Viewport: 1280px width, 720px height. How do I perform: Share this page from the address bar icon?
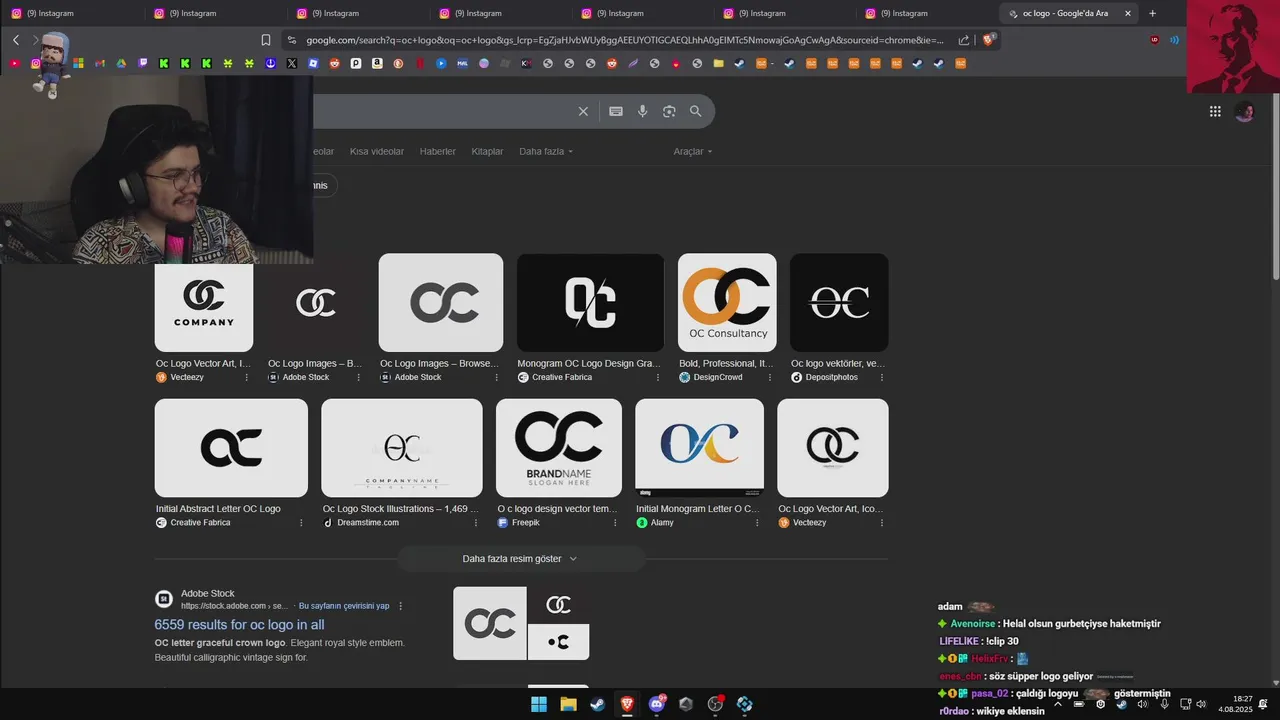point(964,40)
